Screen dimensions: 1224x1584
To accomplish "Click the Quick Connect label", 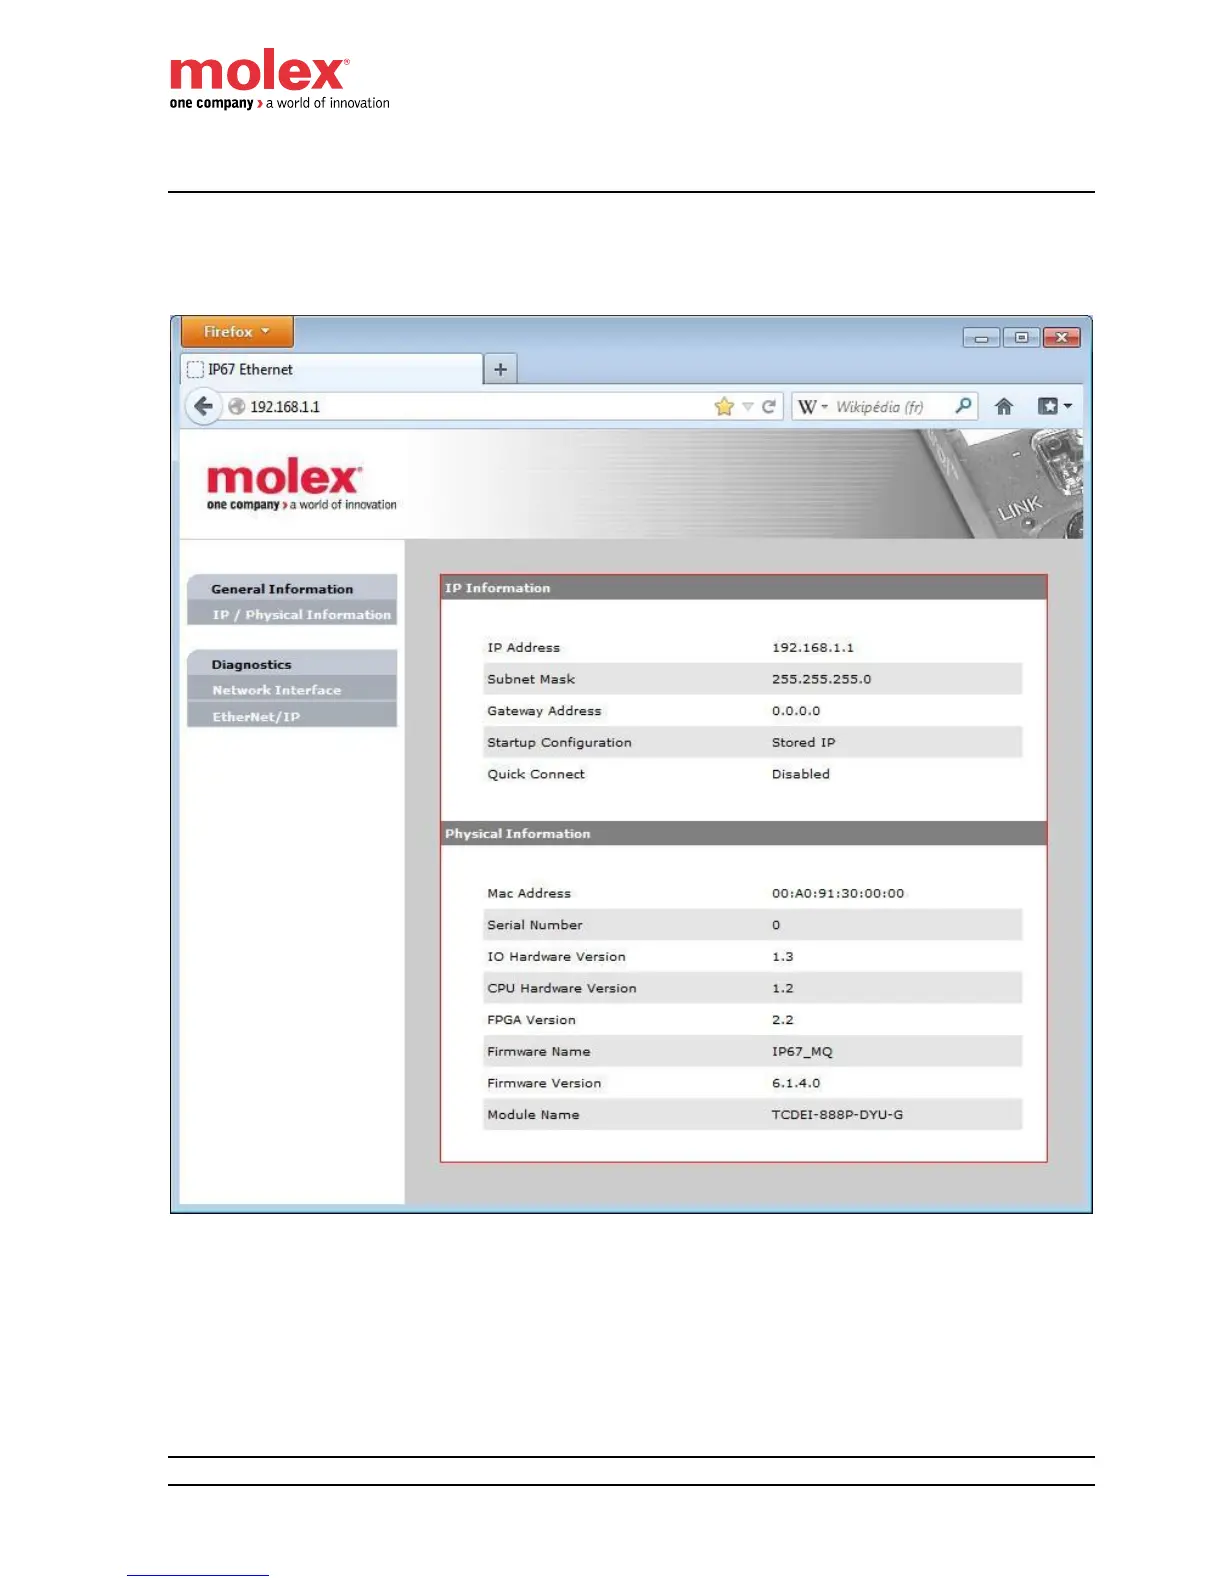I will click(x=536, y=774).
